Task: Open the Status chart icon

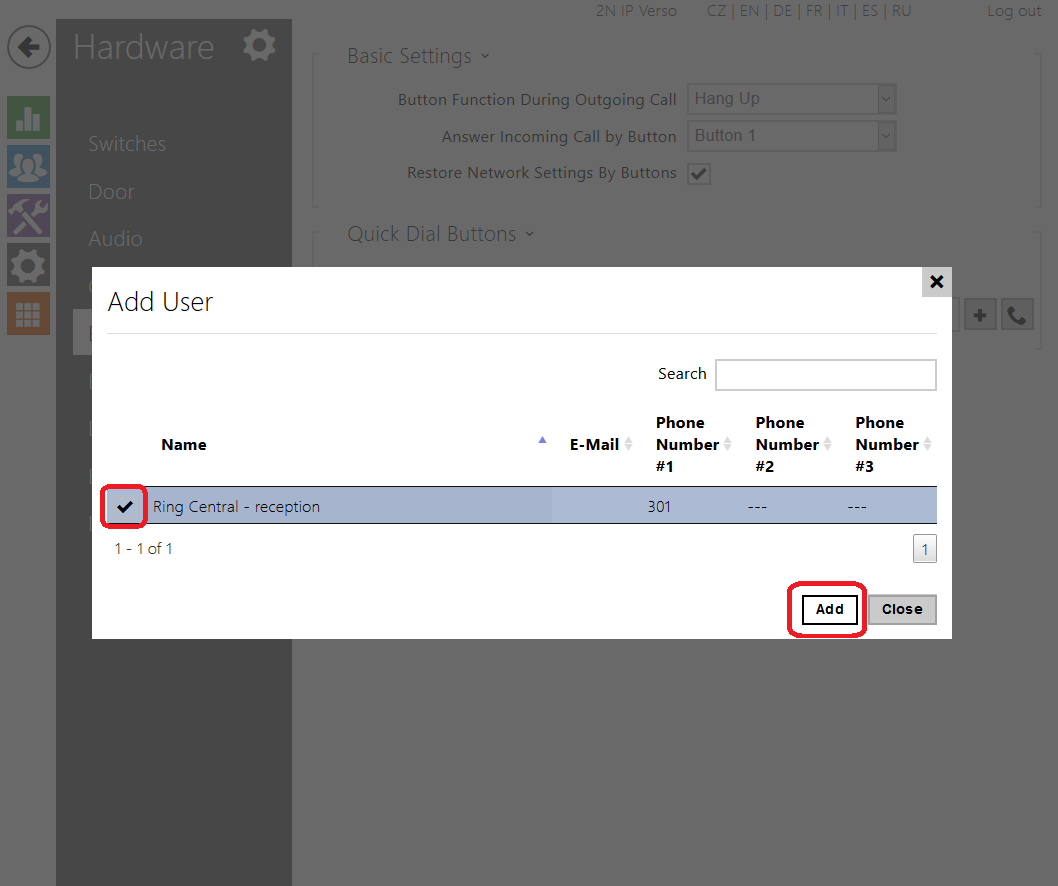Action: [x=28, y=117]
